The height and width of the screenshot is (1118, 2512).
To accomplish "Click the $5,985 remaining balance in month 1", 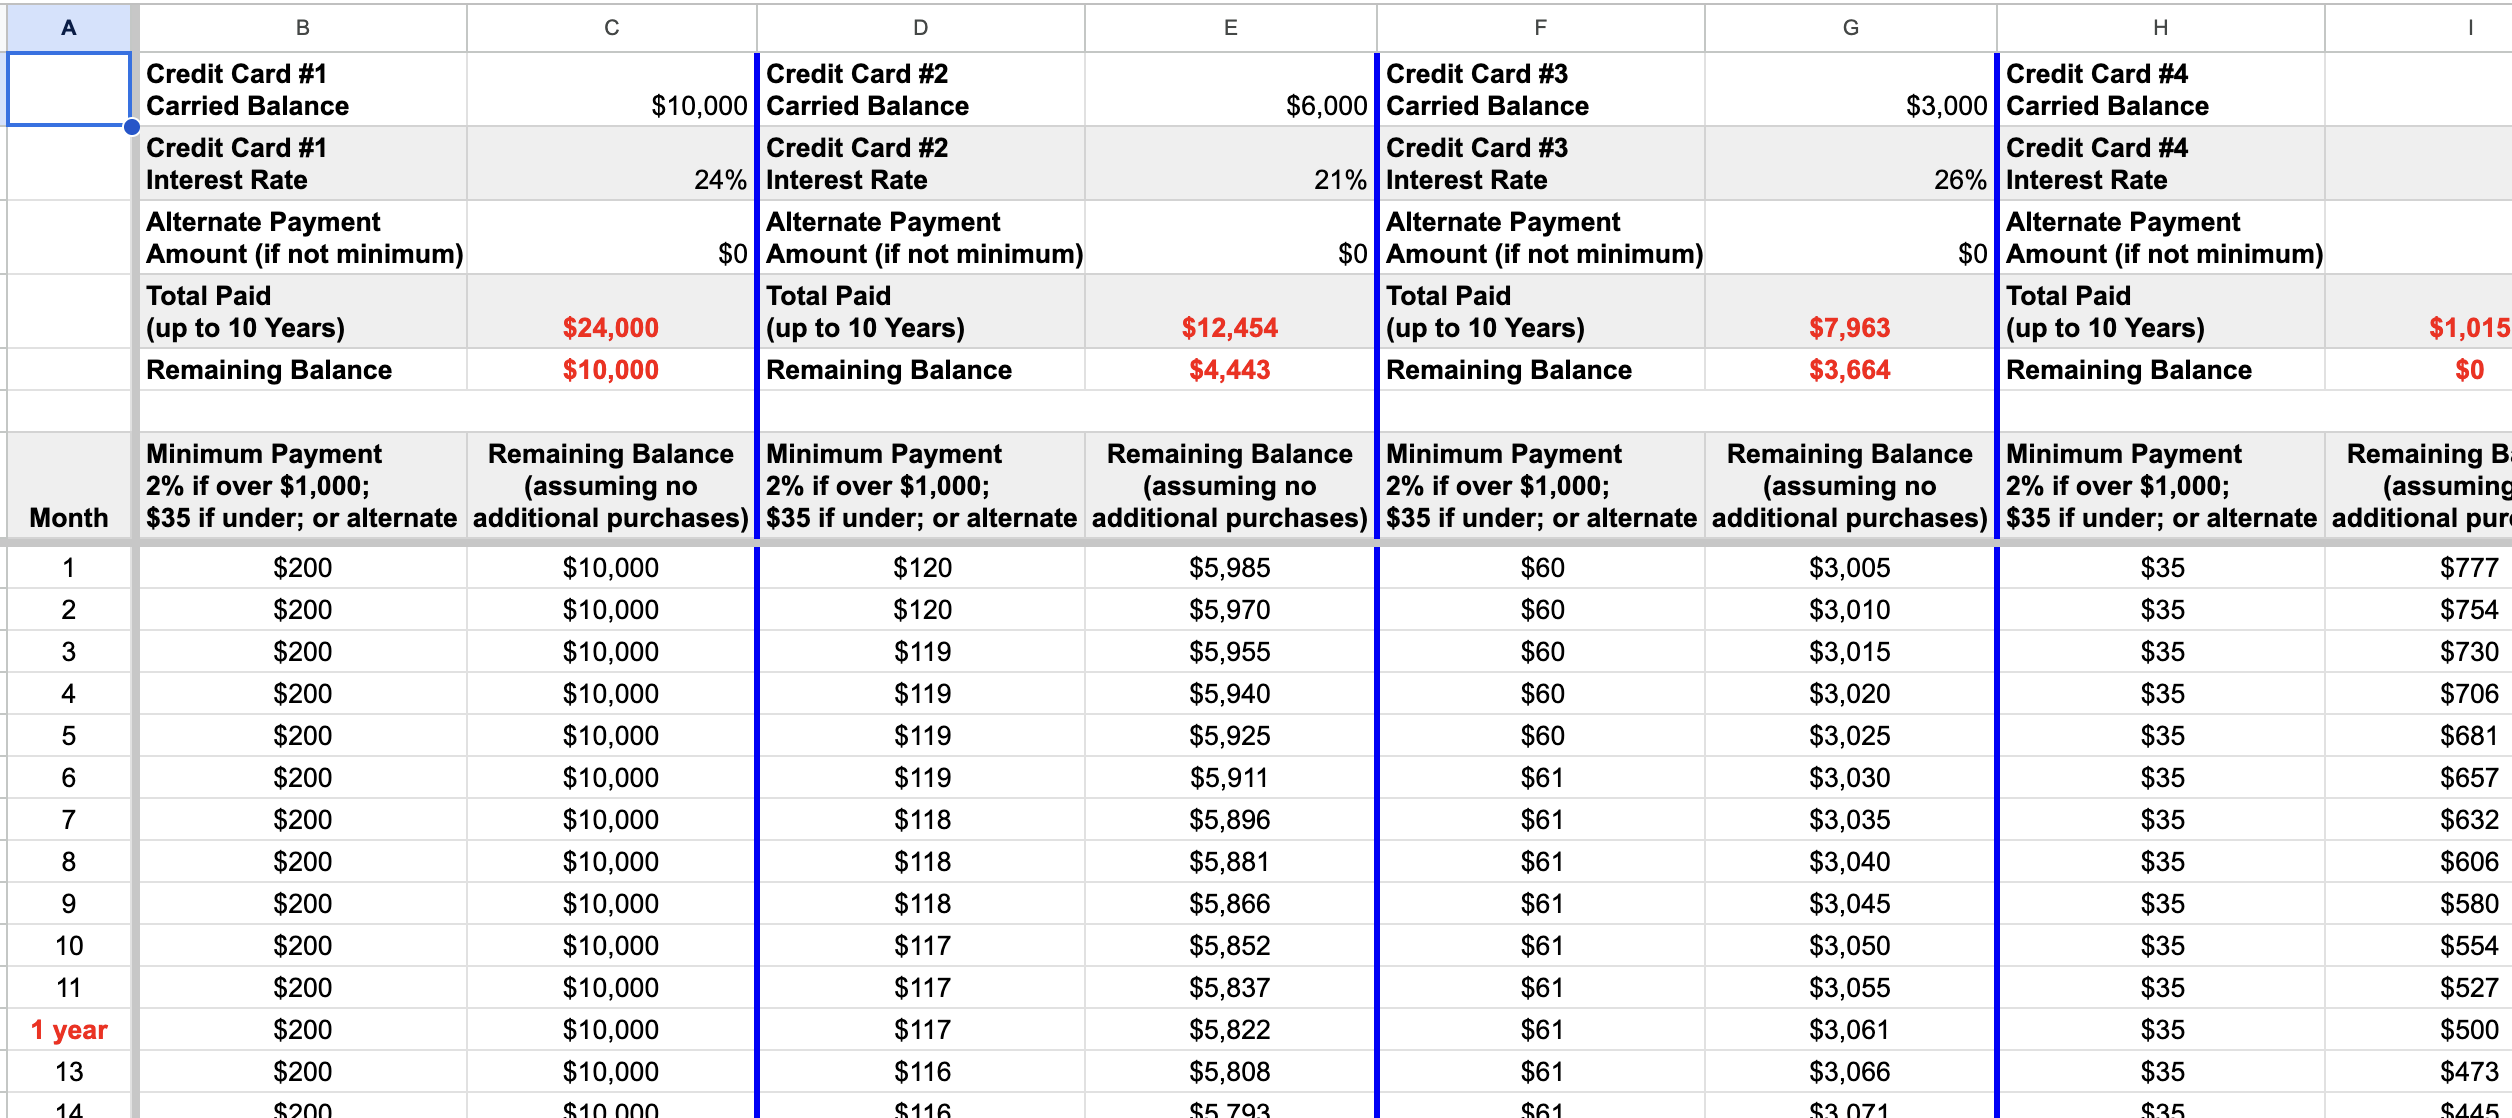I will pos(1230,567).
